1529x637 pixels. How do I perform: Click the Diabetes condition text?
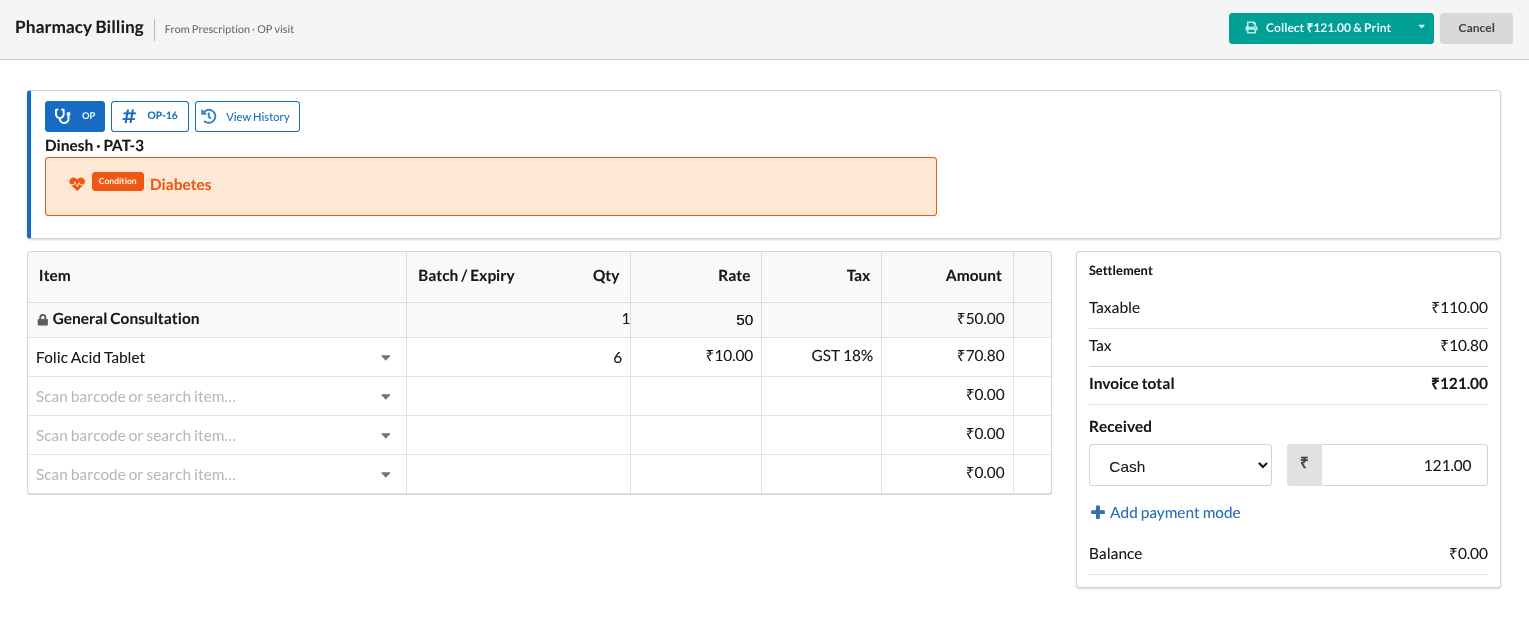click(x=181, y=184)
